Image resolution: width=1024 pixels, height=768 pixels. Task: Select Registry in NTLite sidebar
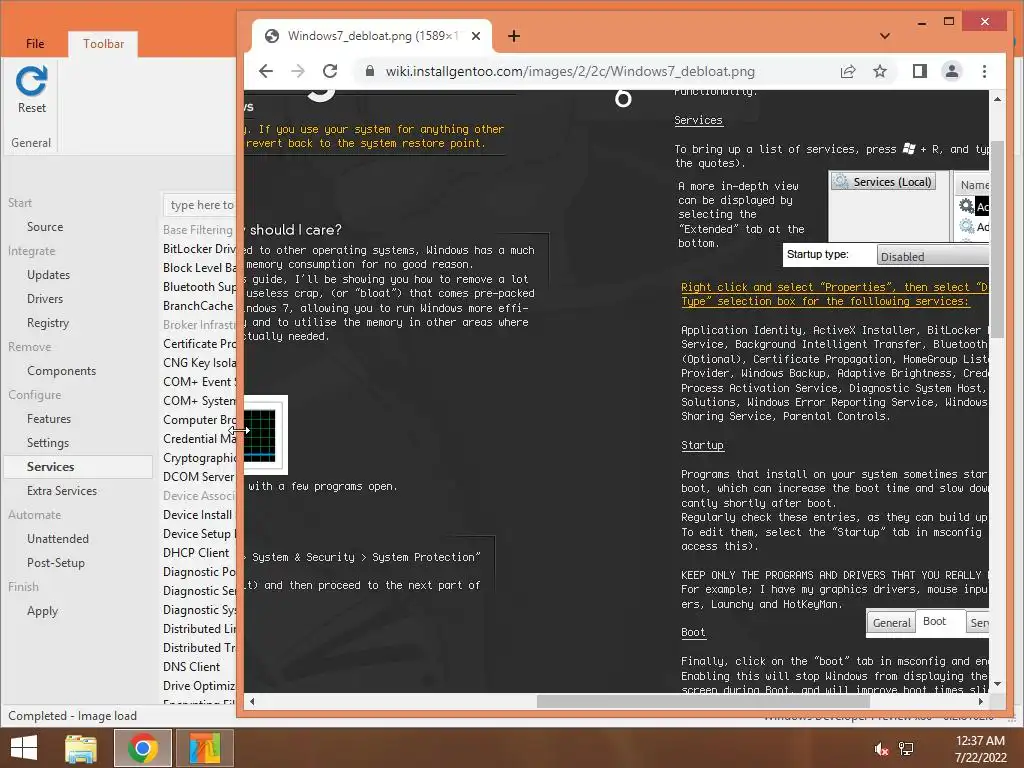click(48, 323)
